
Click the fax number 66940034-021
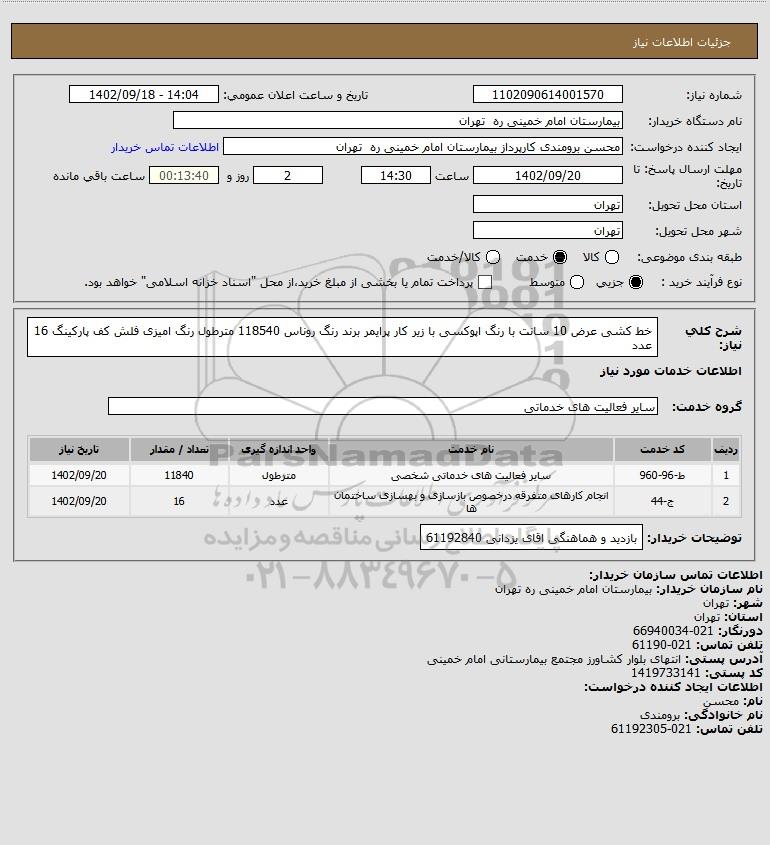[672, 631]
